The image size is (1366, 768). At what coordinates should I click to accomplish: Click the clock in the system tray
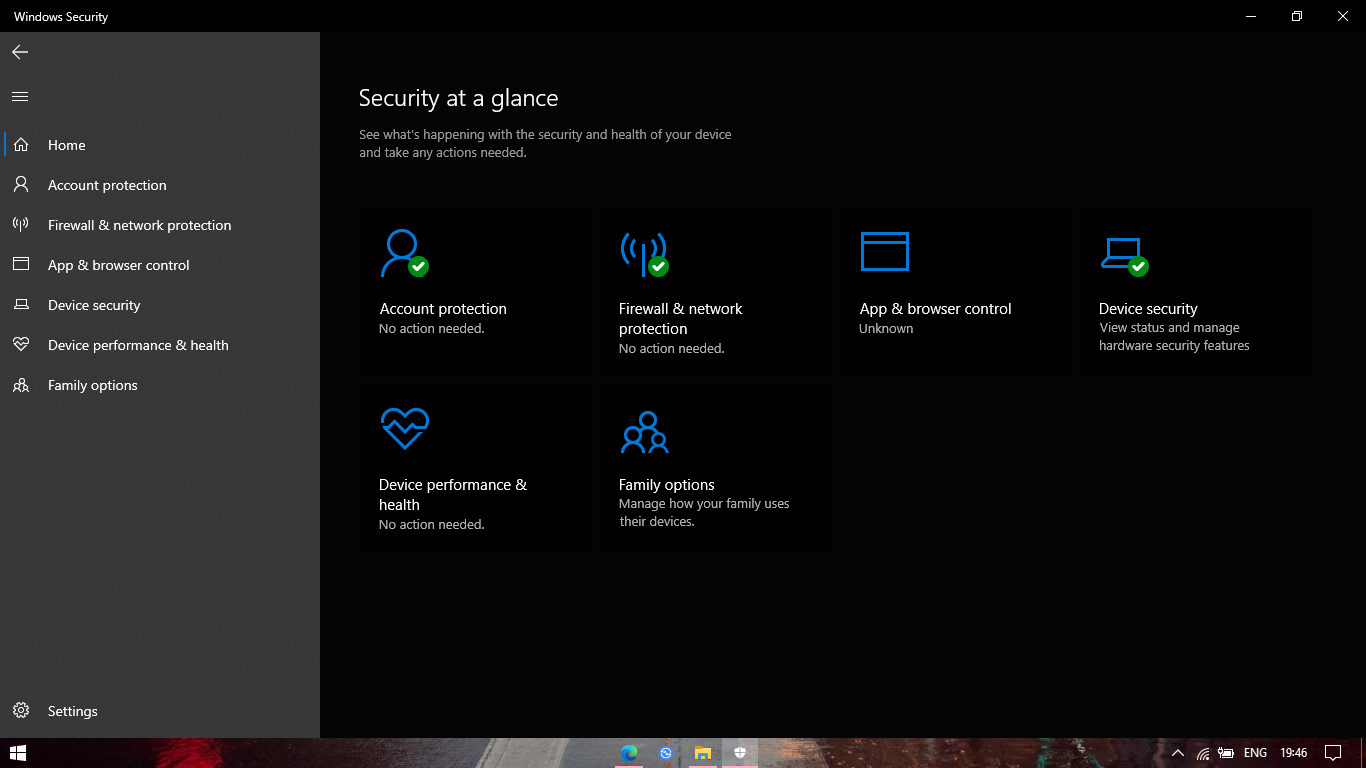click(1293, 752)
